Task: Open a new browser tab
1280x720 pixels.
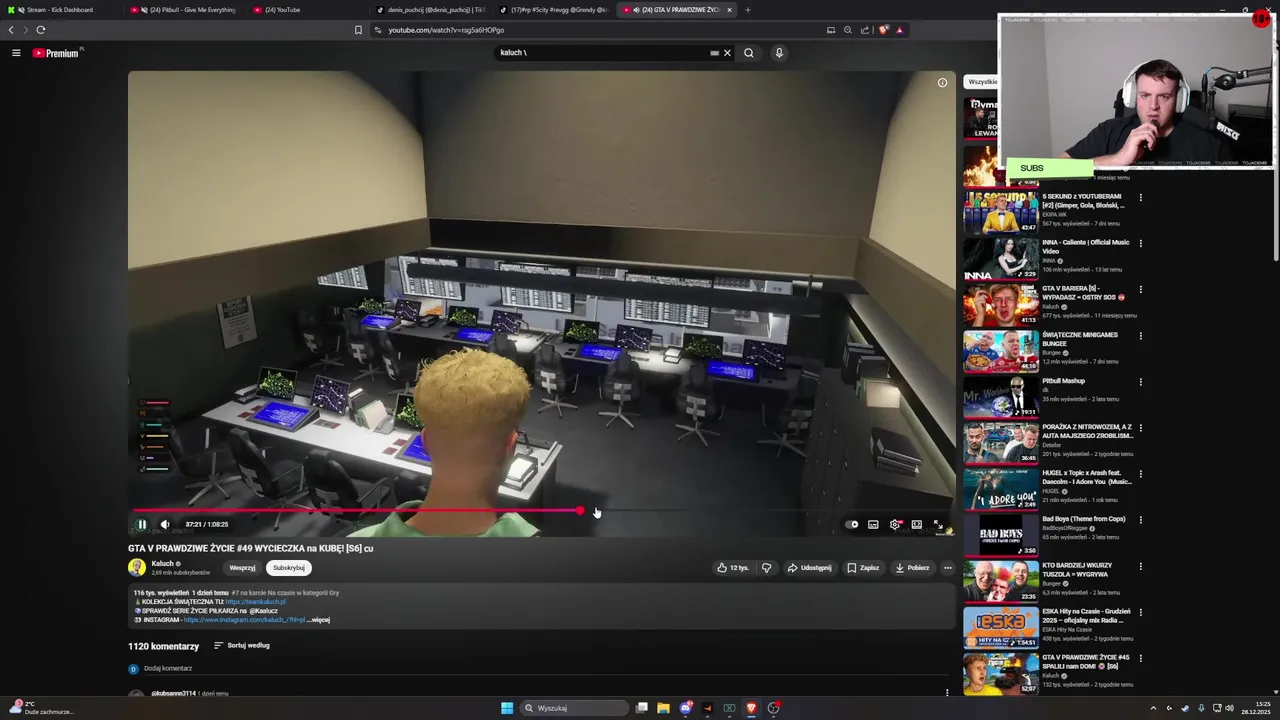Action: (x=747, y=10)
